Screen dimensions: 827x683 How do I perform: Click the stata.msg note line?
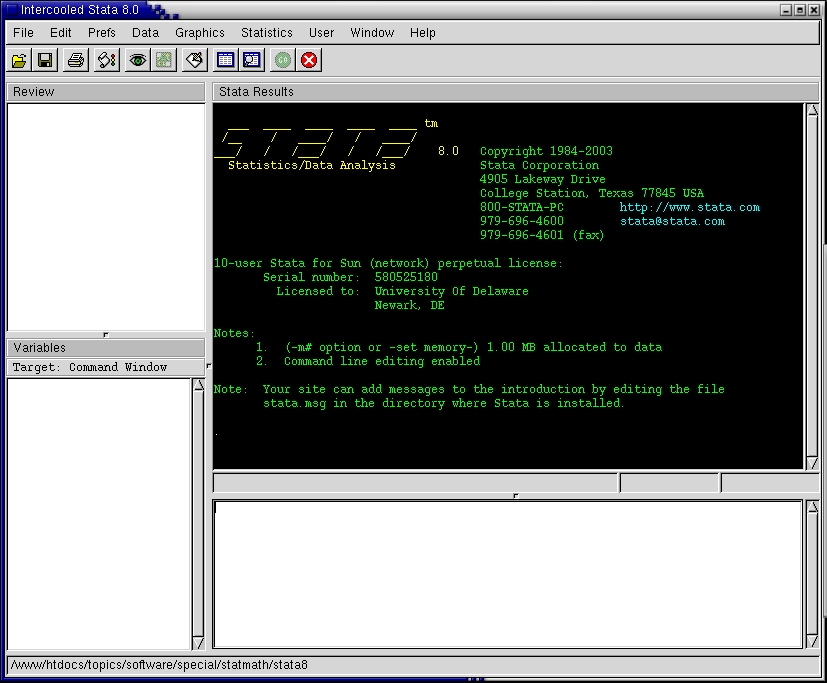[x=444, y=403]
